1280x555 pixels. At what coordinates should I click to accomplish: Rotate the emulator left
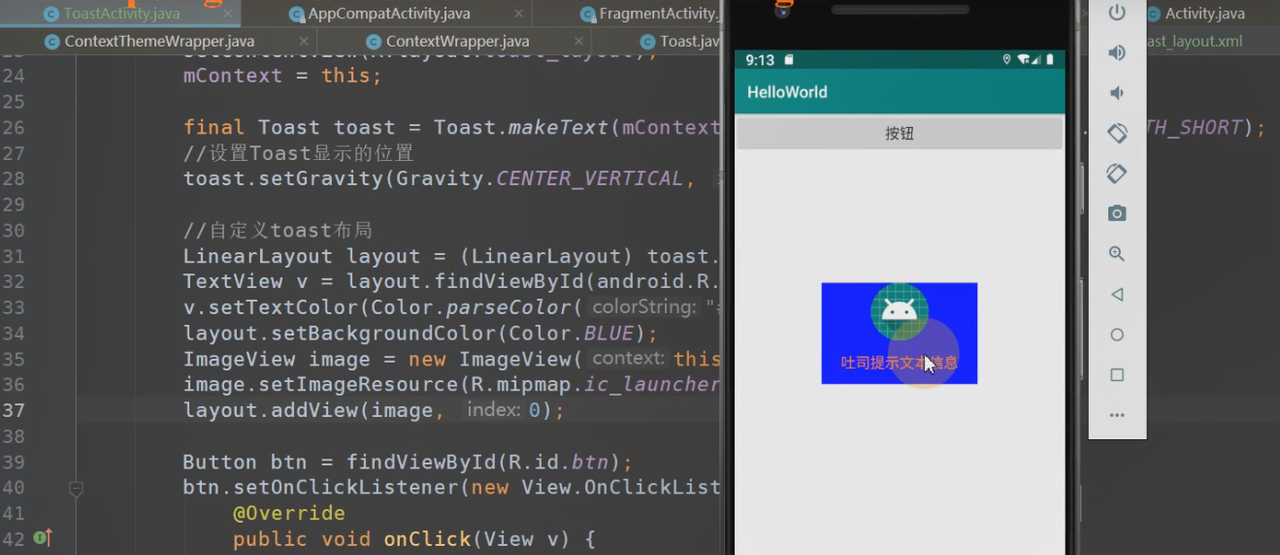1117,133
